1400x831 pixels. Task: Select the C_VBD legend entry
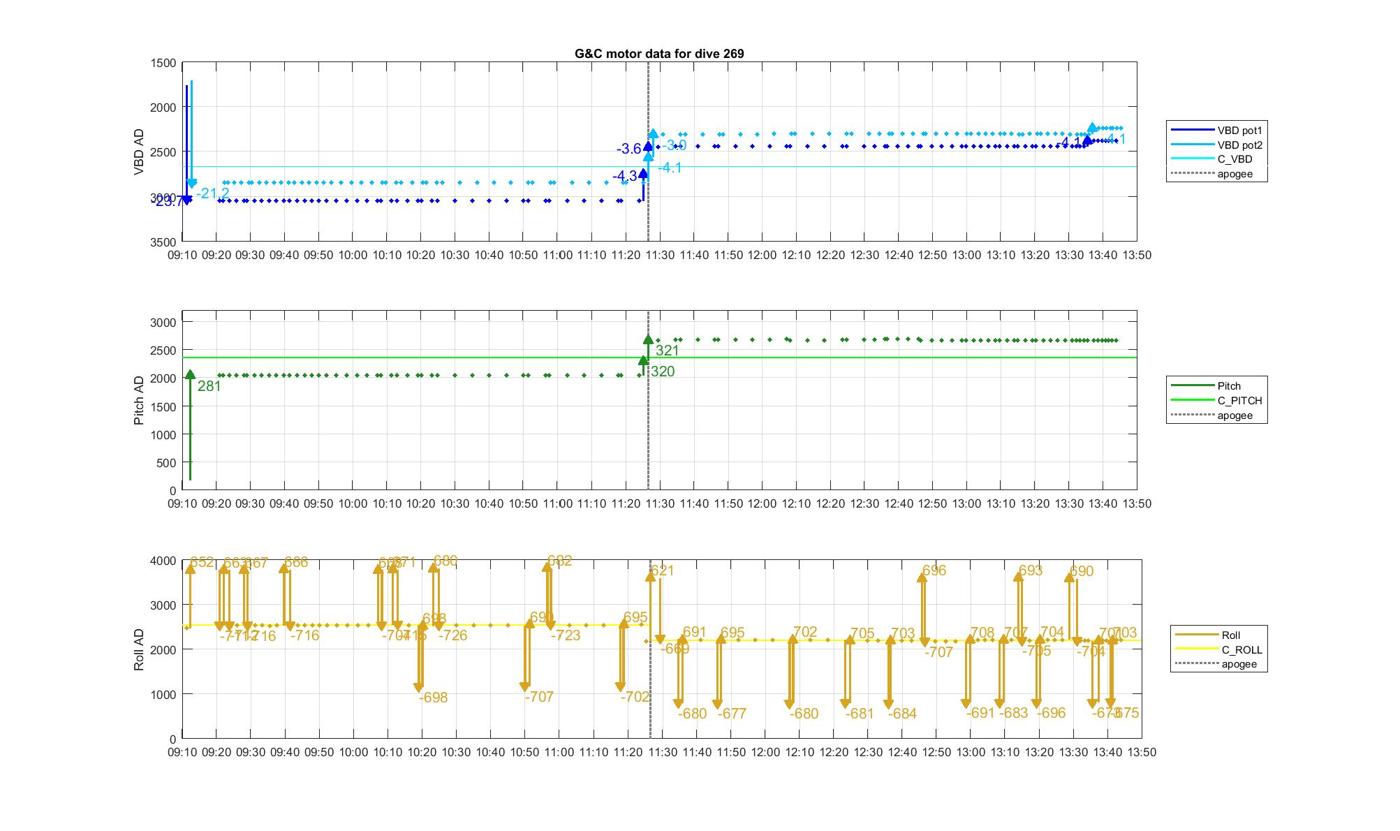point(1216,159)
